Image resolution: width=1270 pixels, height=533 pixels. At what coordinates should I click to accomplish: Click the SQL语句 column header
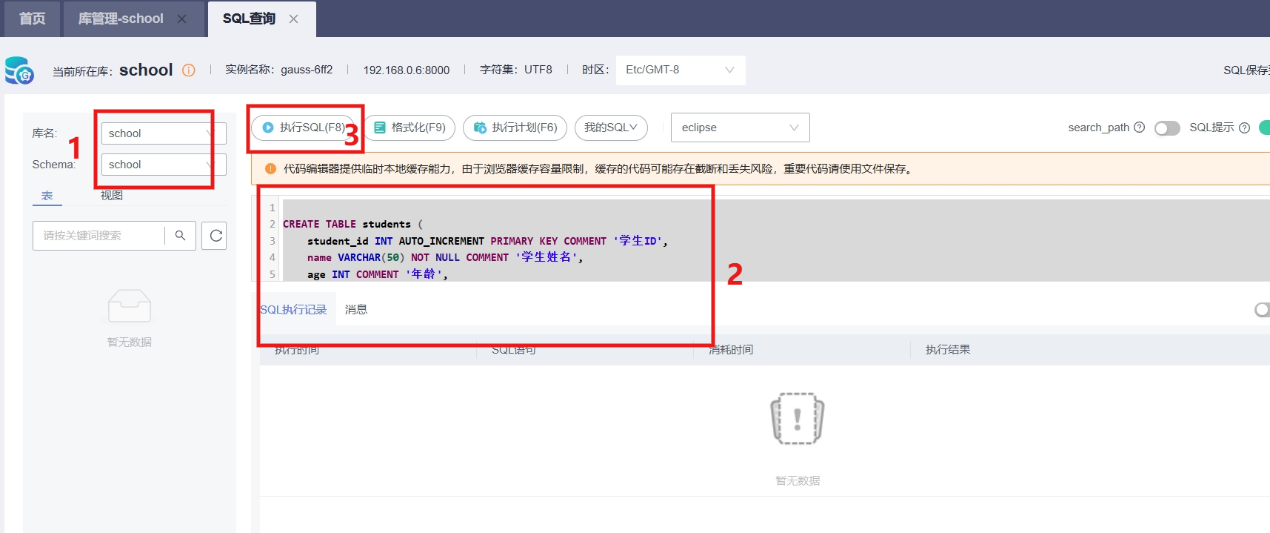514,350
